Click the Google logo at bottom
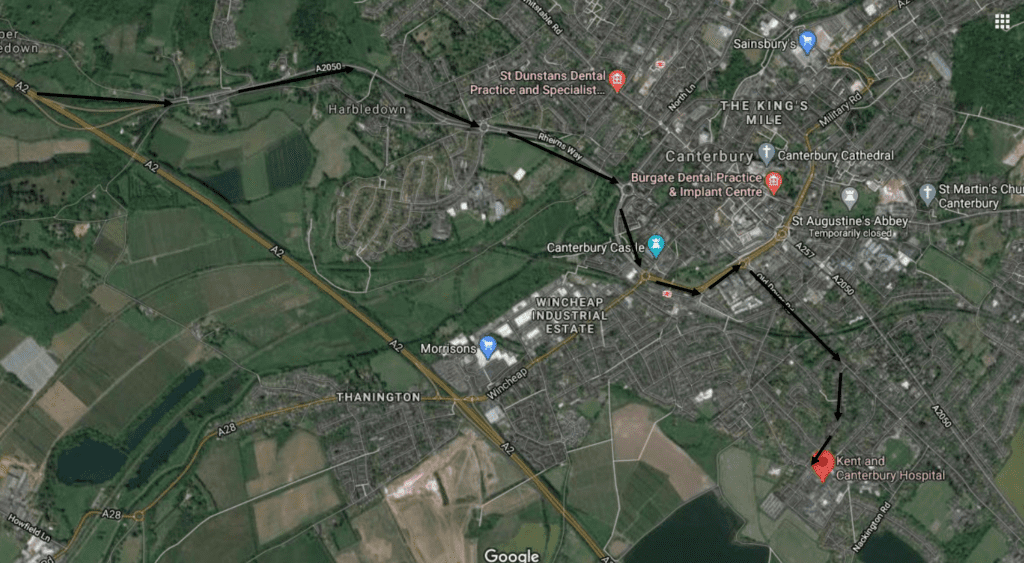 (x=511, y=556)
